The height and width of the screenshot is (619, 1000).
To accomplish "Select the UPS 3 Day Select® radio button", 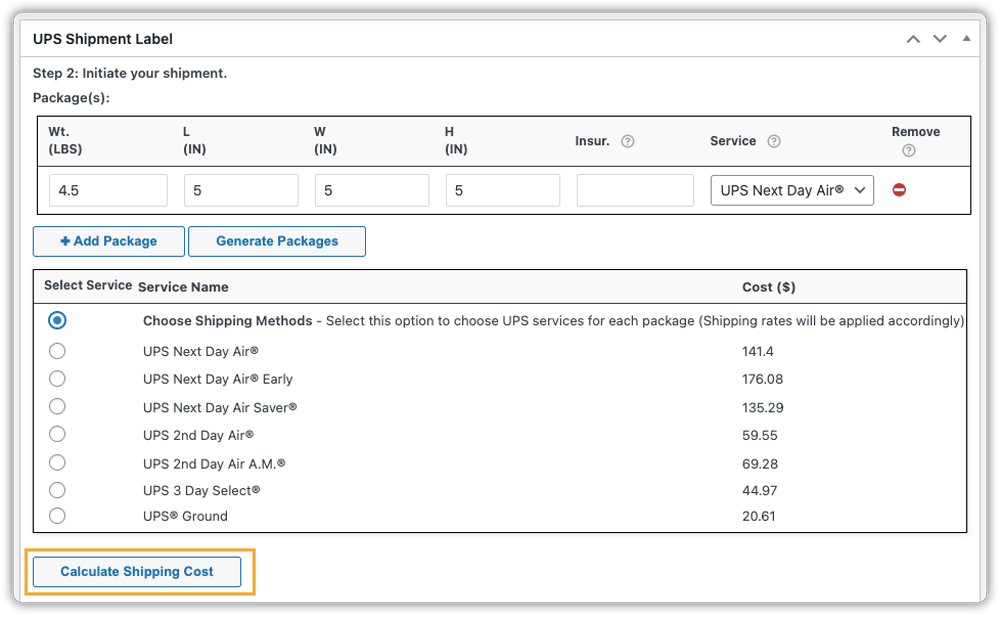I will pyautogui.click(x=57, y=490).
